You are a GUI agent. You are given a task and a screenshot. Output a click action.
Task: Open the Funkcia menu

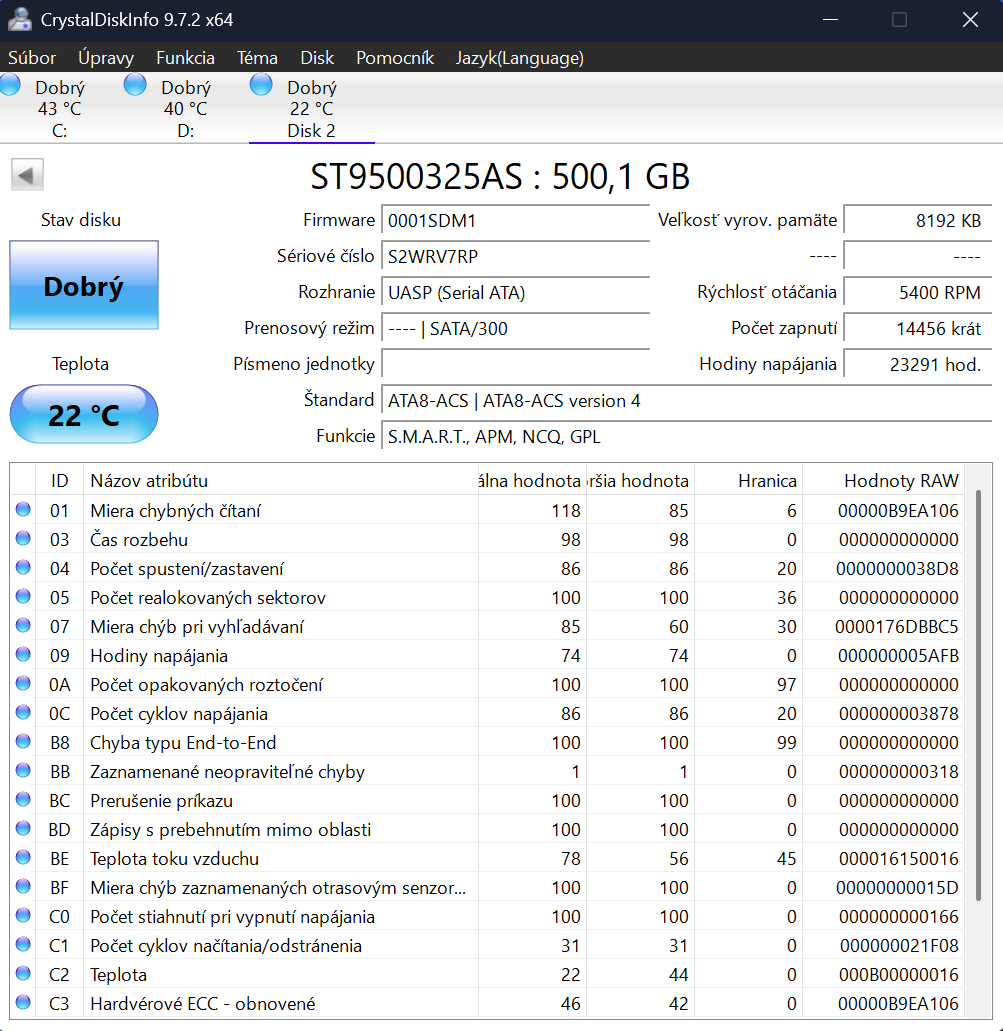coord(185,58)
